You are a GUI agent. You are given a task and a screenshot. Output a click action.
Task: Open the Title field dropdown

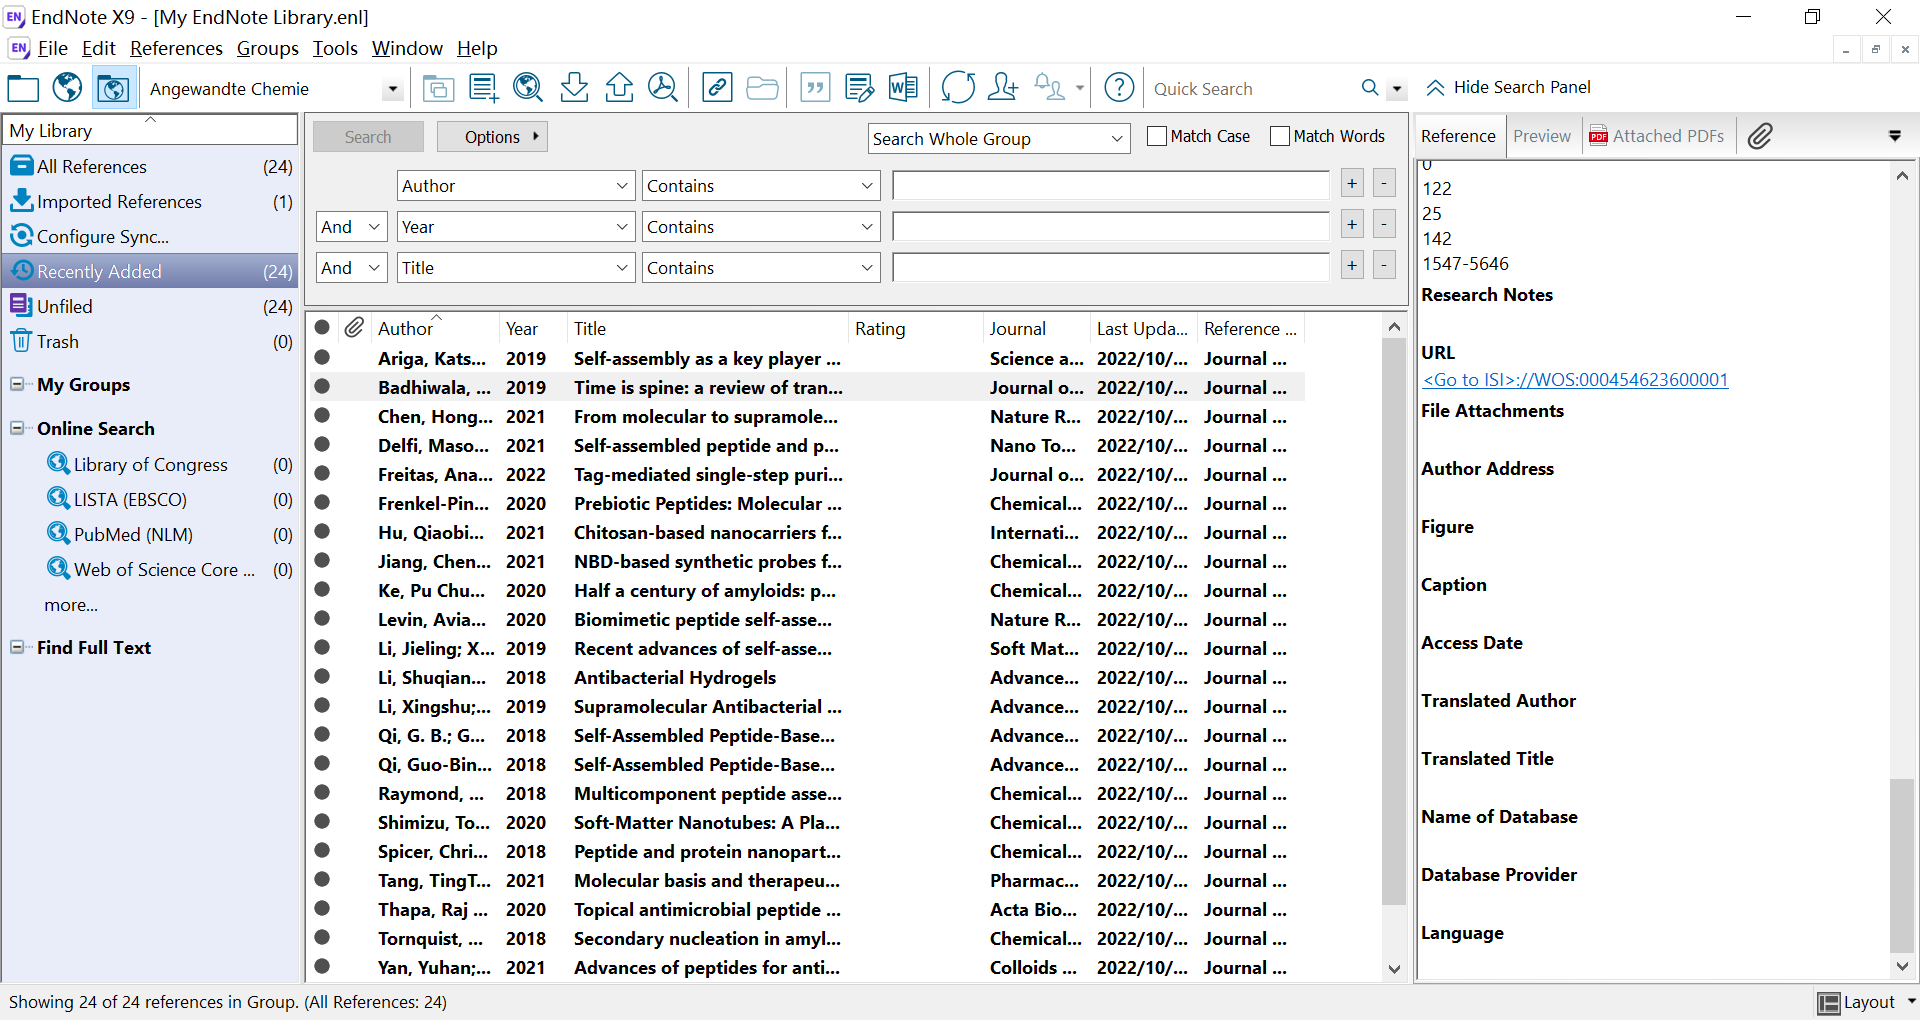coord(516,268)
